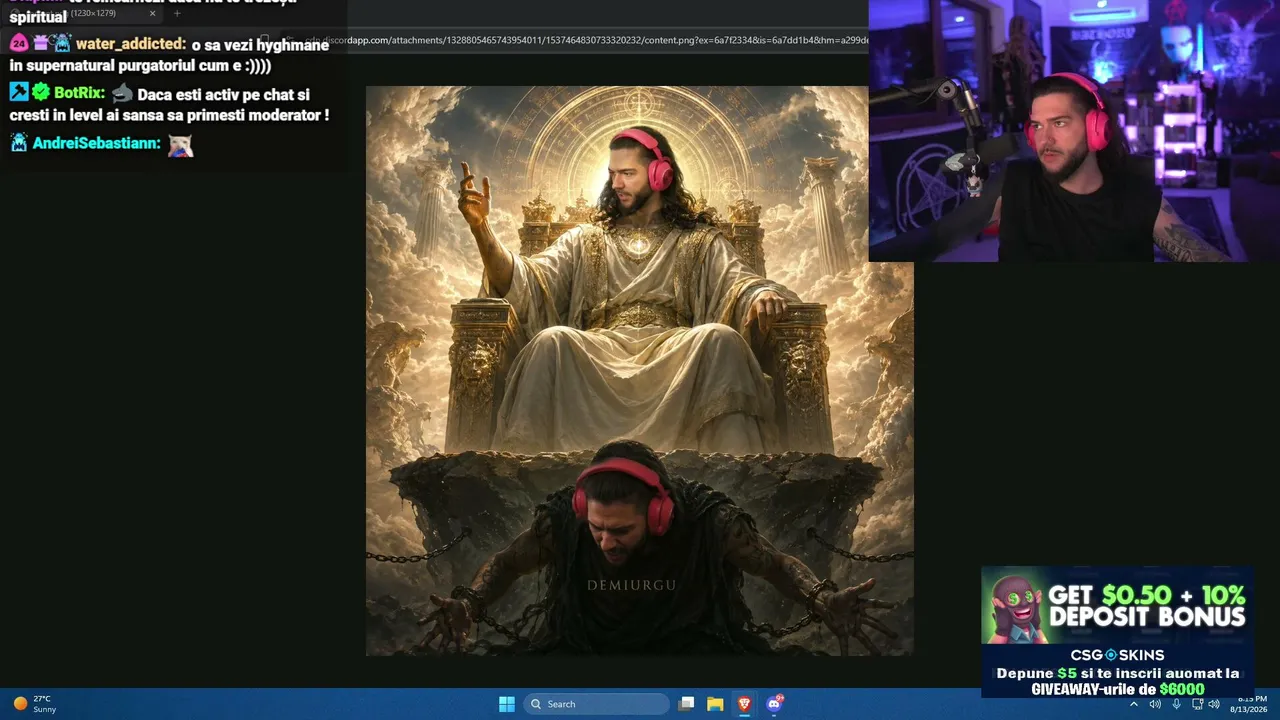Open Task View in the taskbar
The width and height of the screenshot is (1280, 720).
click(686, 704)
